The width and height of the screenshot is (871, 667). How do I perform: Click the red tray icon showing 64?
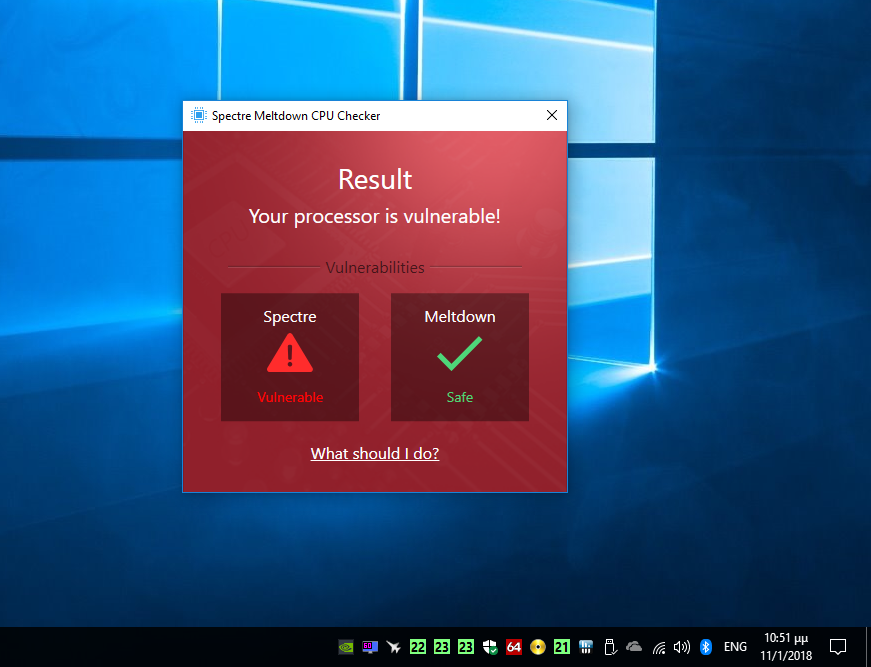pyautogui.click(x=514, y=647)
